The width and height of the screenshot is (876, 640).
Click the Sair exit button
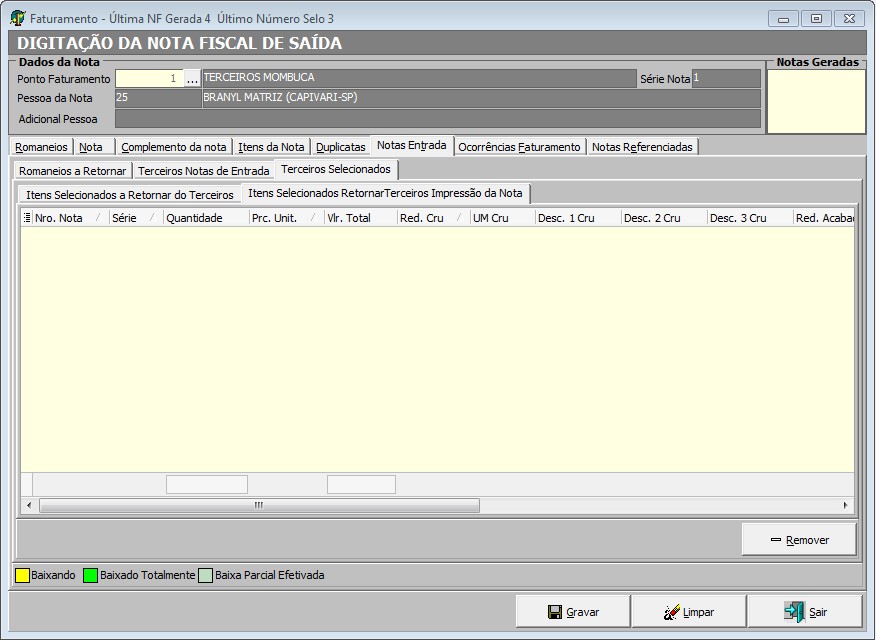coord(805,612)
